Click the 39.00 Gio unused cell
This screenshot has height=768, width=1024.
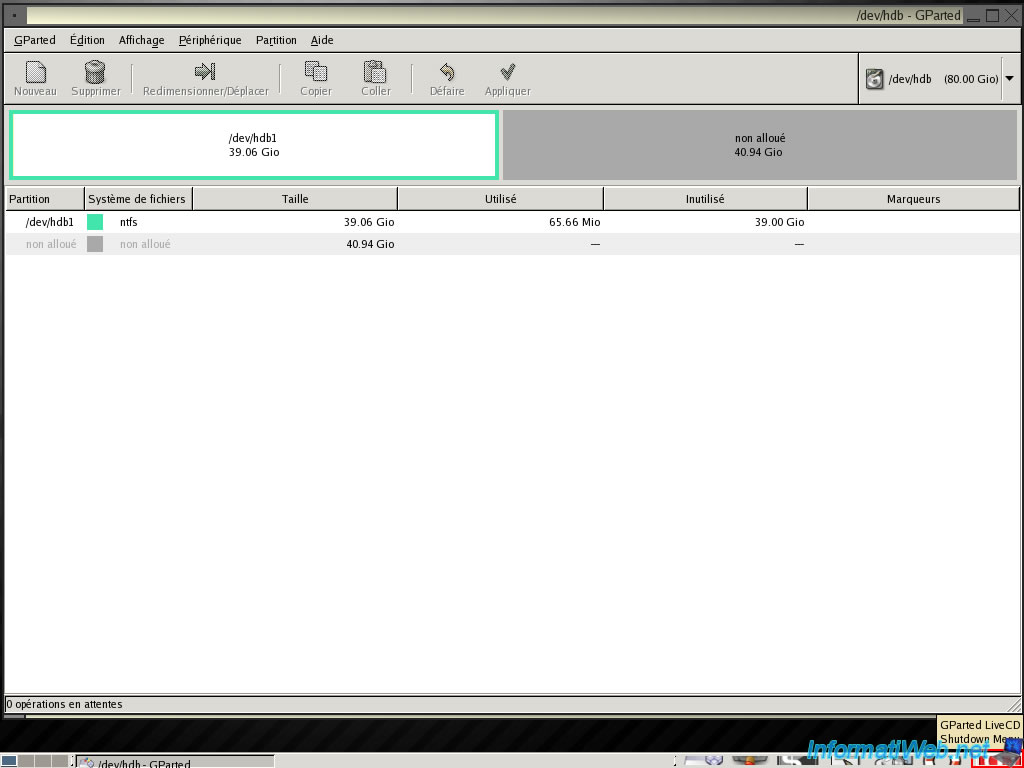[x=779, y=222]
